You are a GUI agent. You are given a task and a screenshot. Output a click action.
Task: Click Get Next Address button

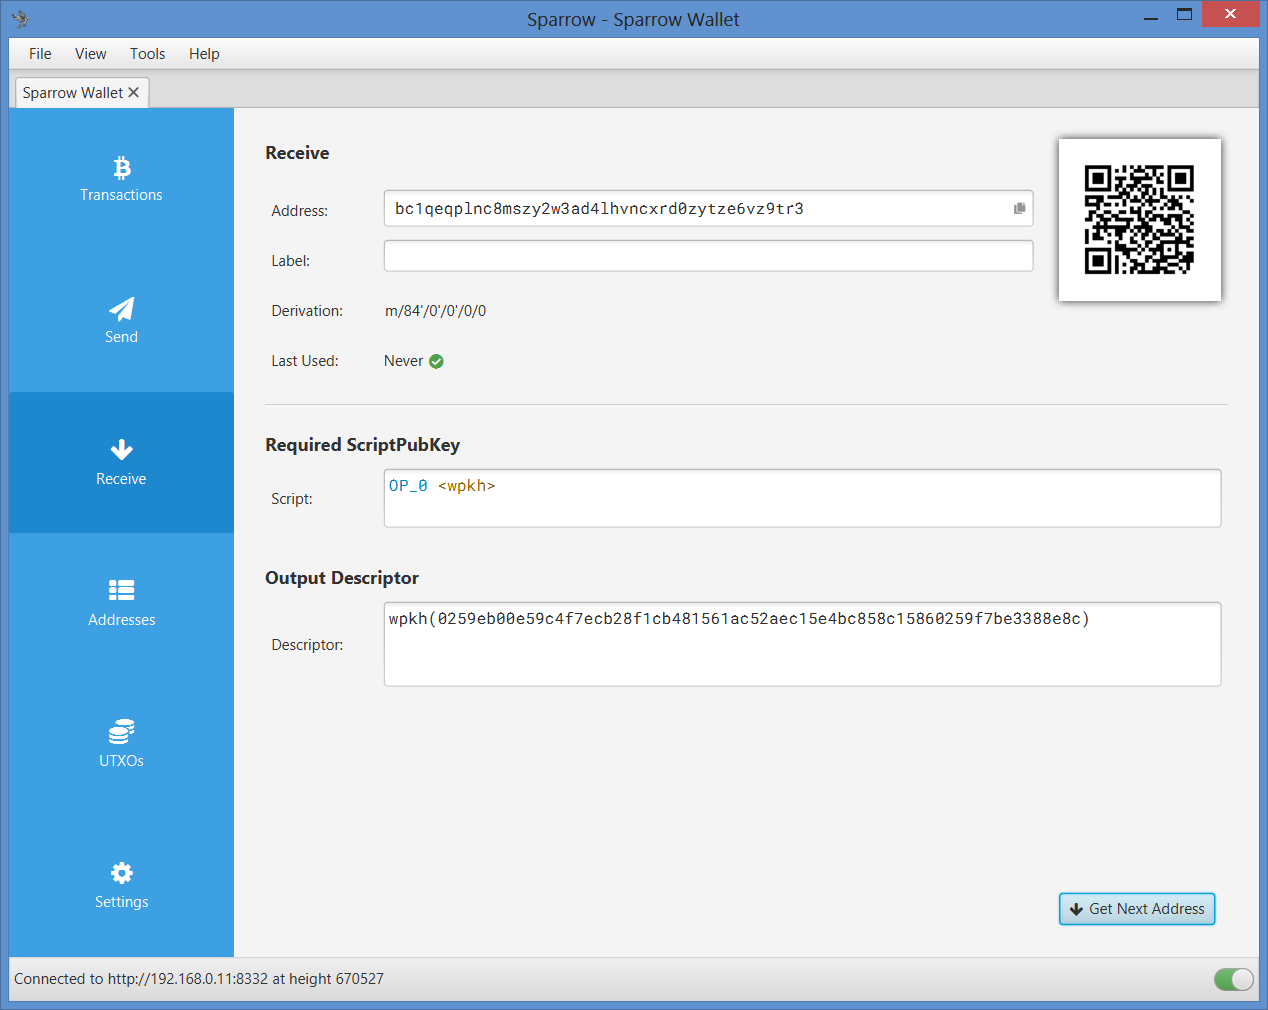pos(1137,909)
